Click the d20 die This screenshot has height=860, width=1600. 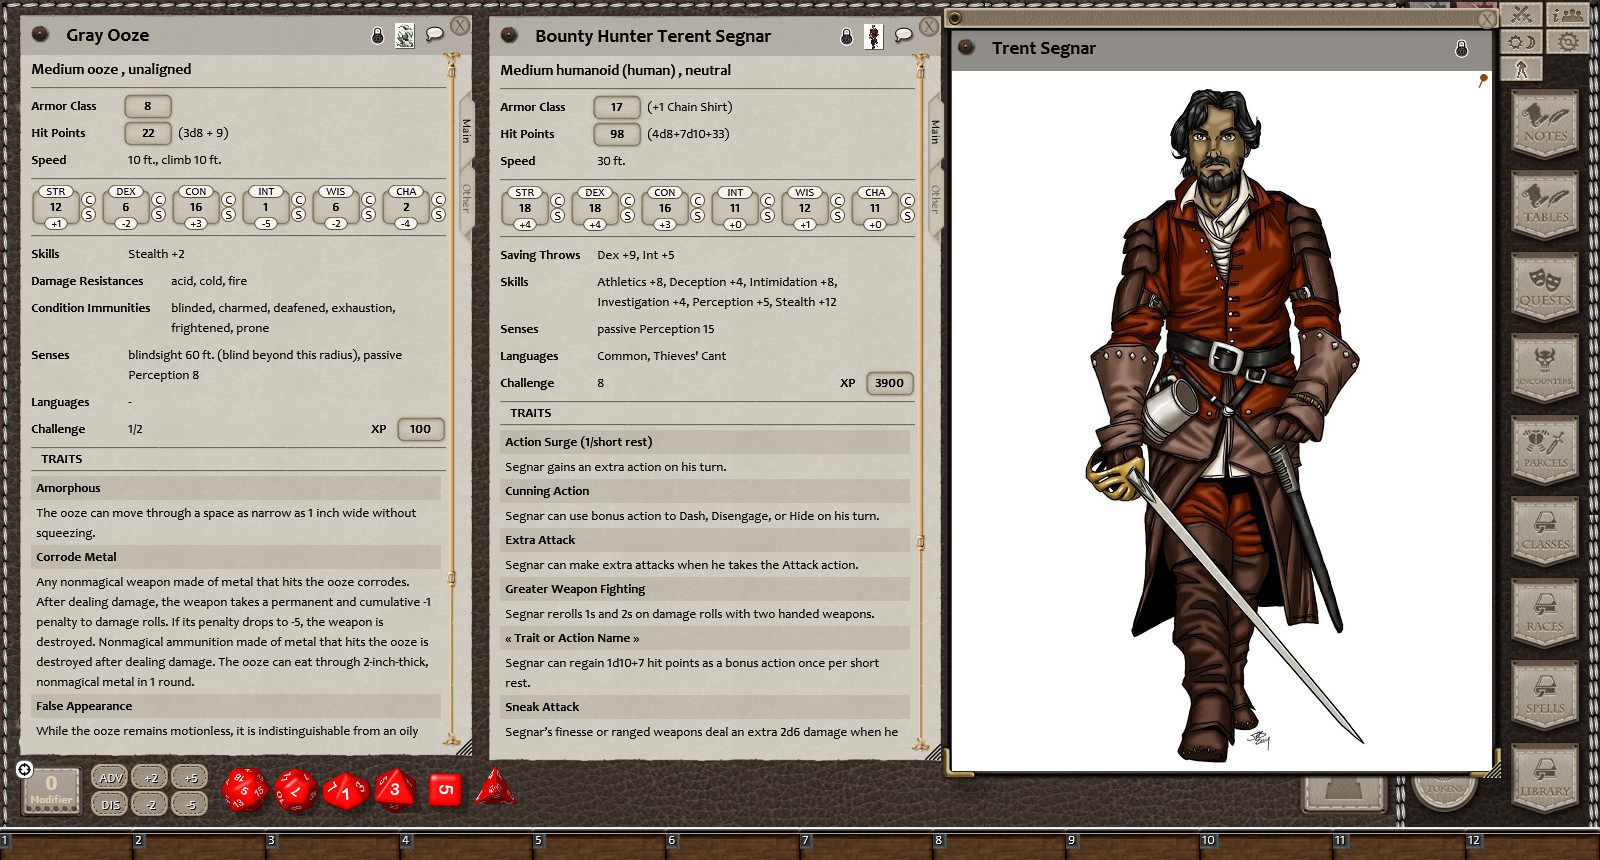[244, 790]
